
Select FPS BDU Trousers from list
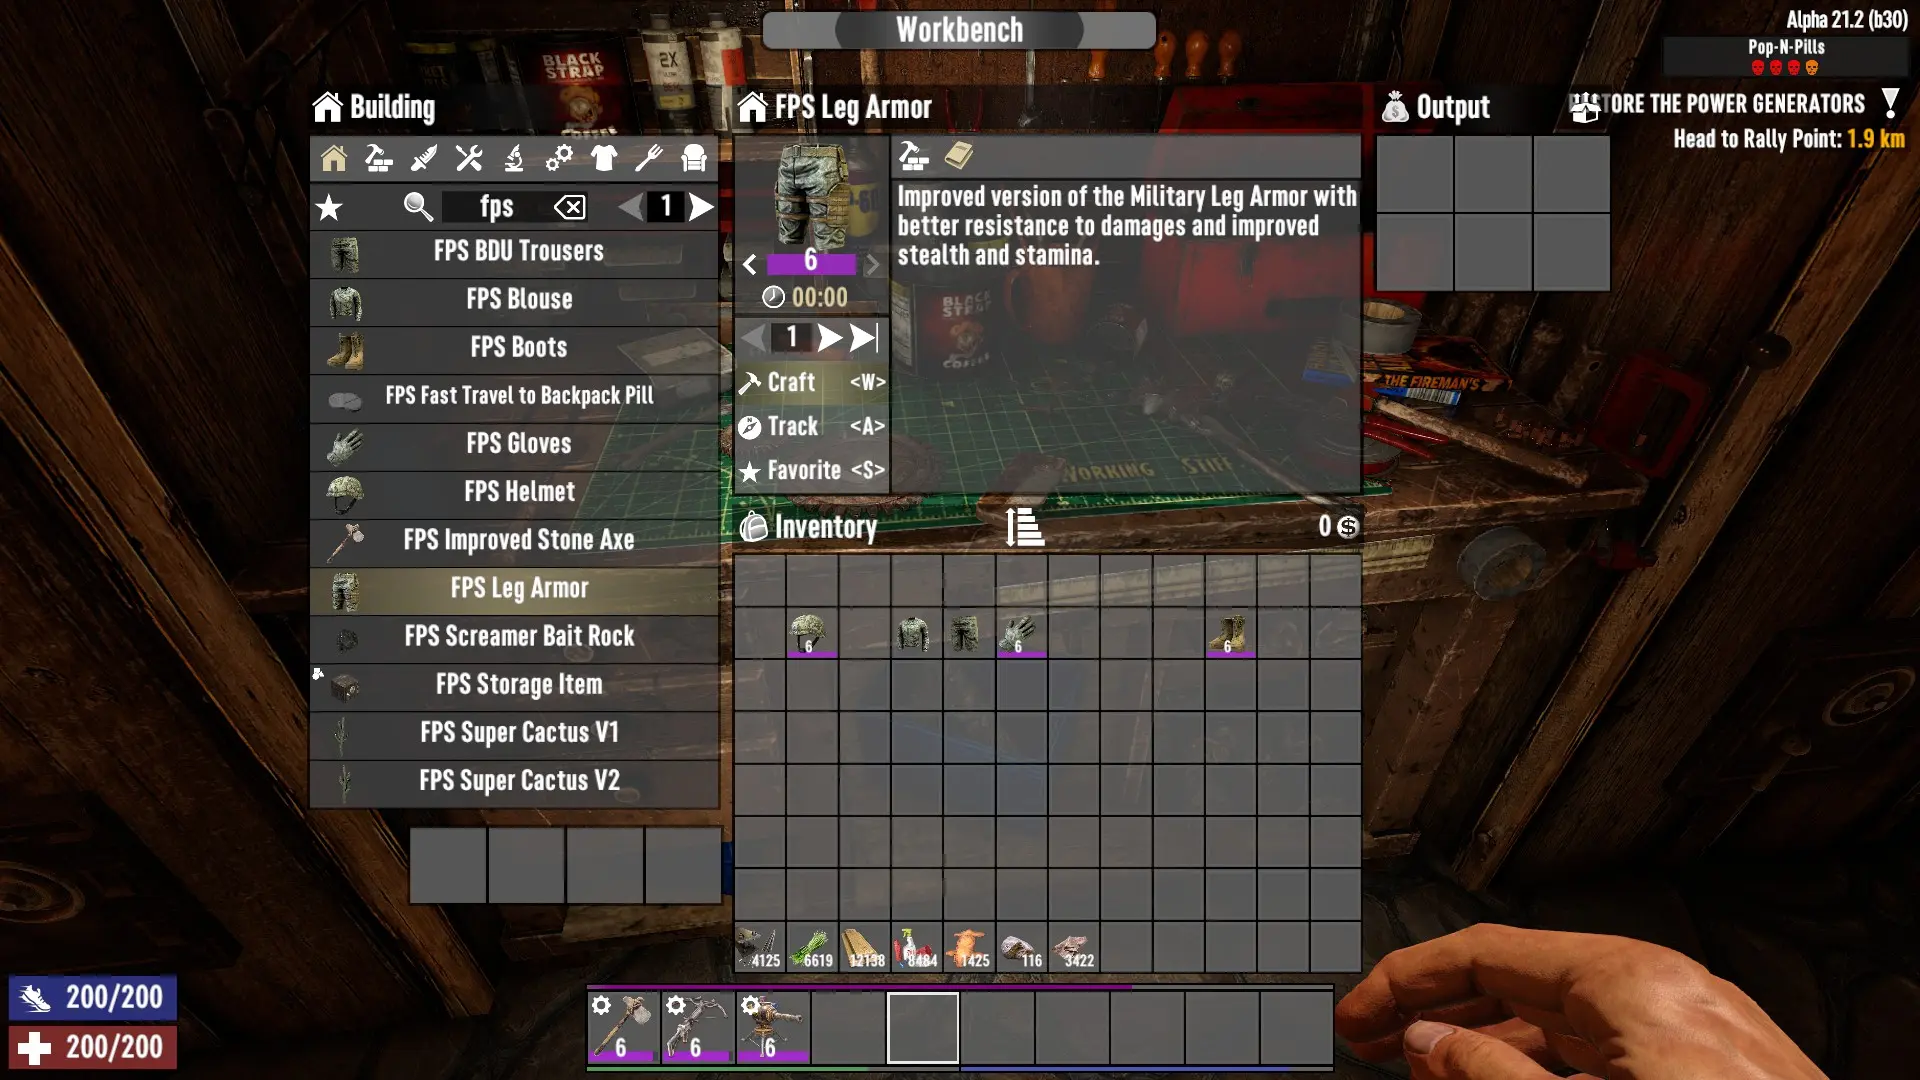514,251
